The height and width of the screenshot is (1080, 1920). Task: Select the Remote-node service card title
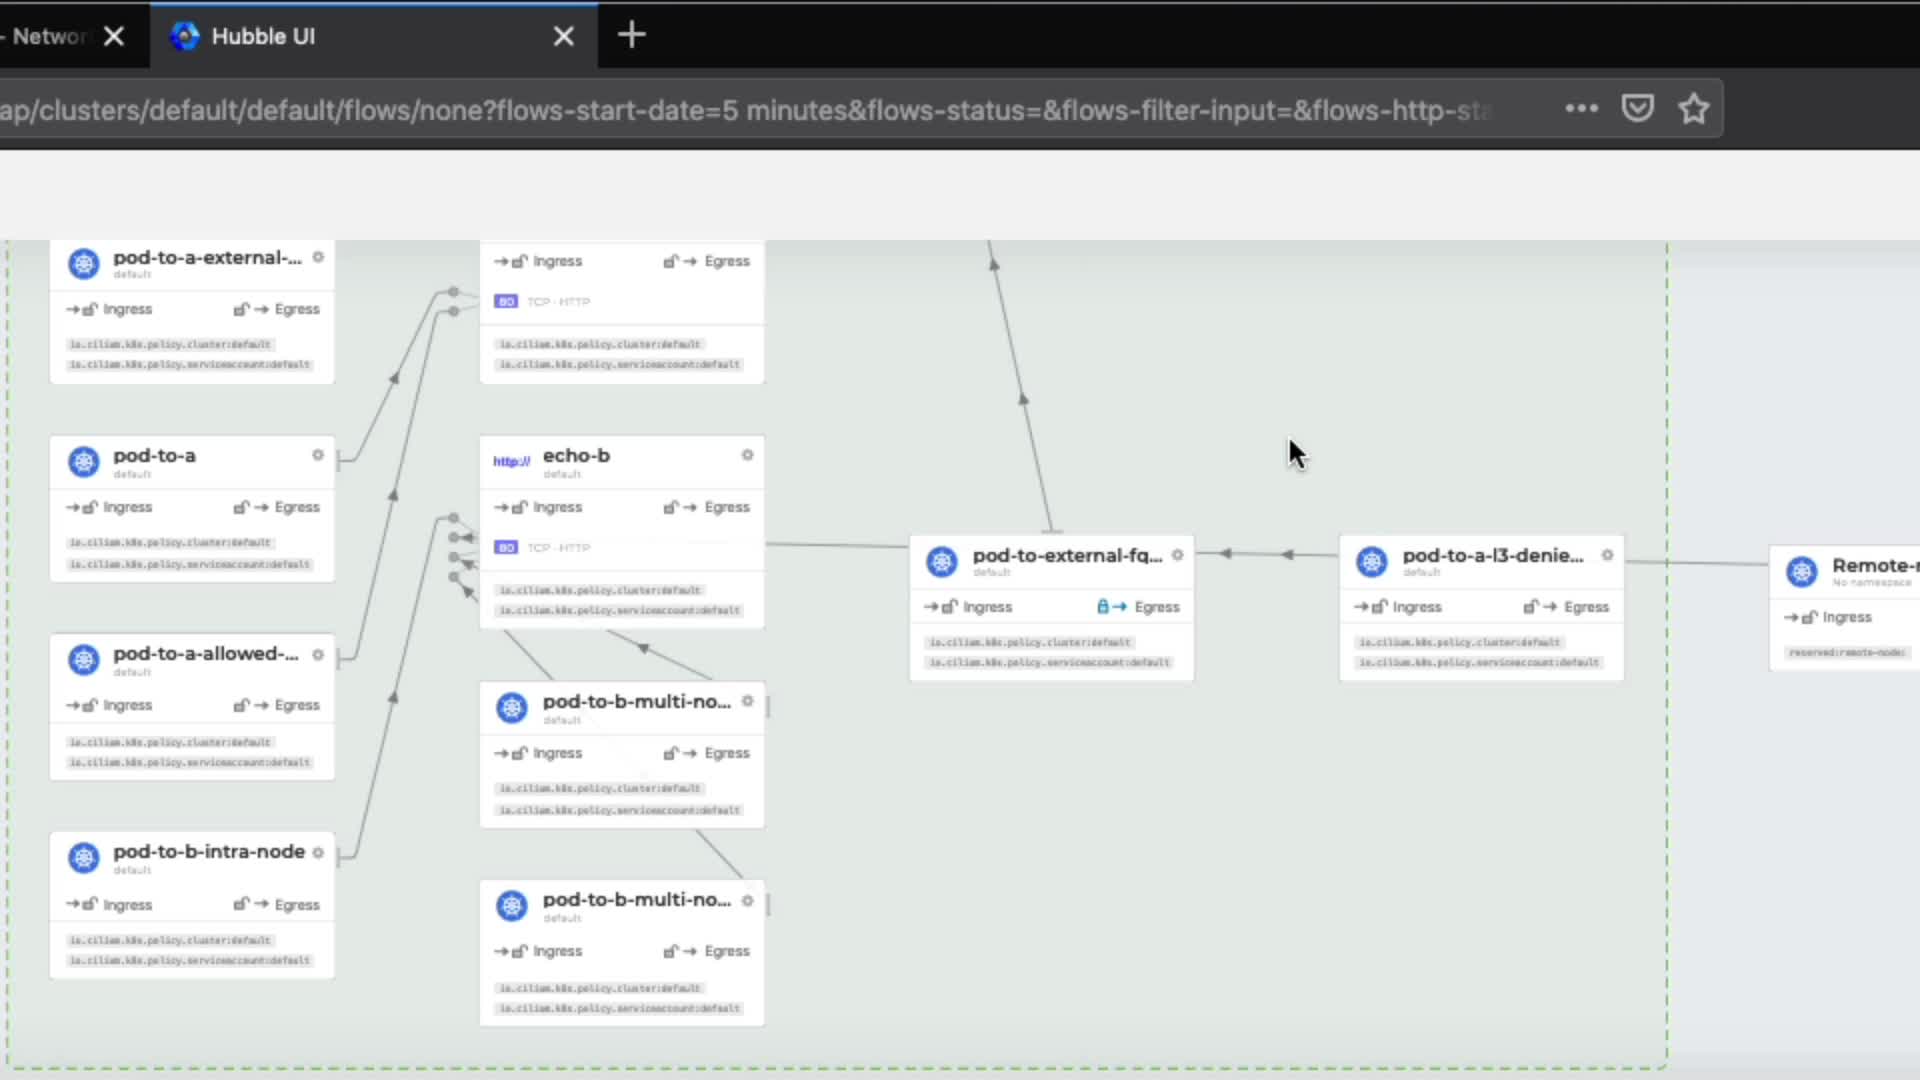(x=1874, y=565)
